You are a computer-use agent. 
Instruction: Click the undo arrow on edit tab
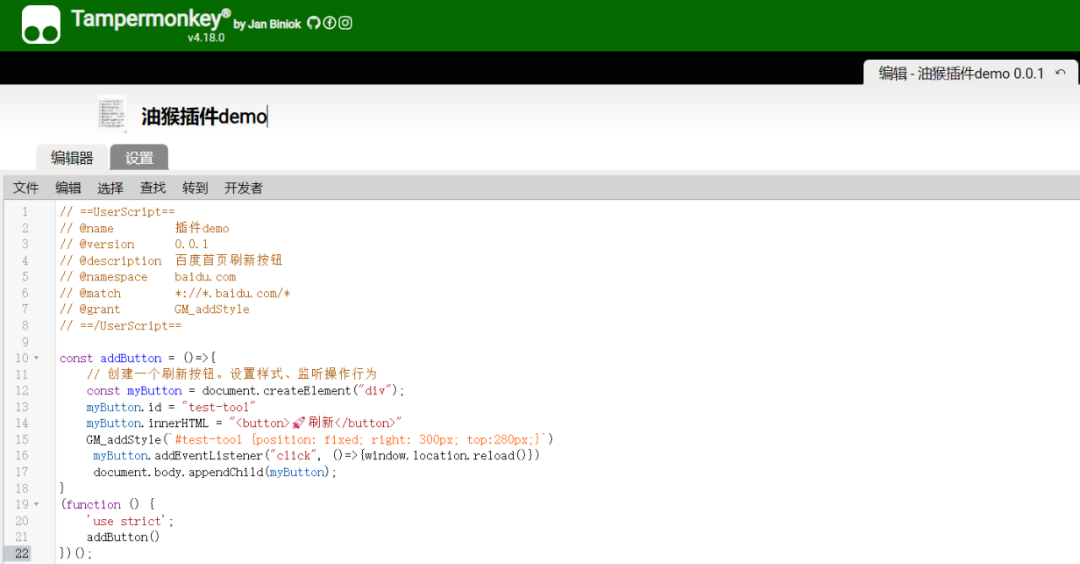(x=1060, y=73)
